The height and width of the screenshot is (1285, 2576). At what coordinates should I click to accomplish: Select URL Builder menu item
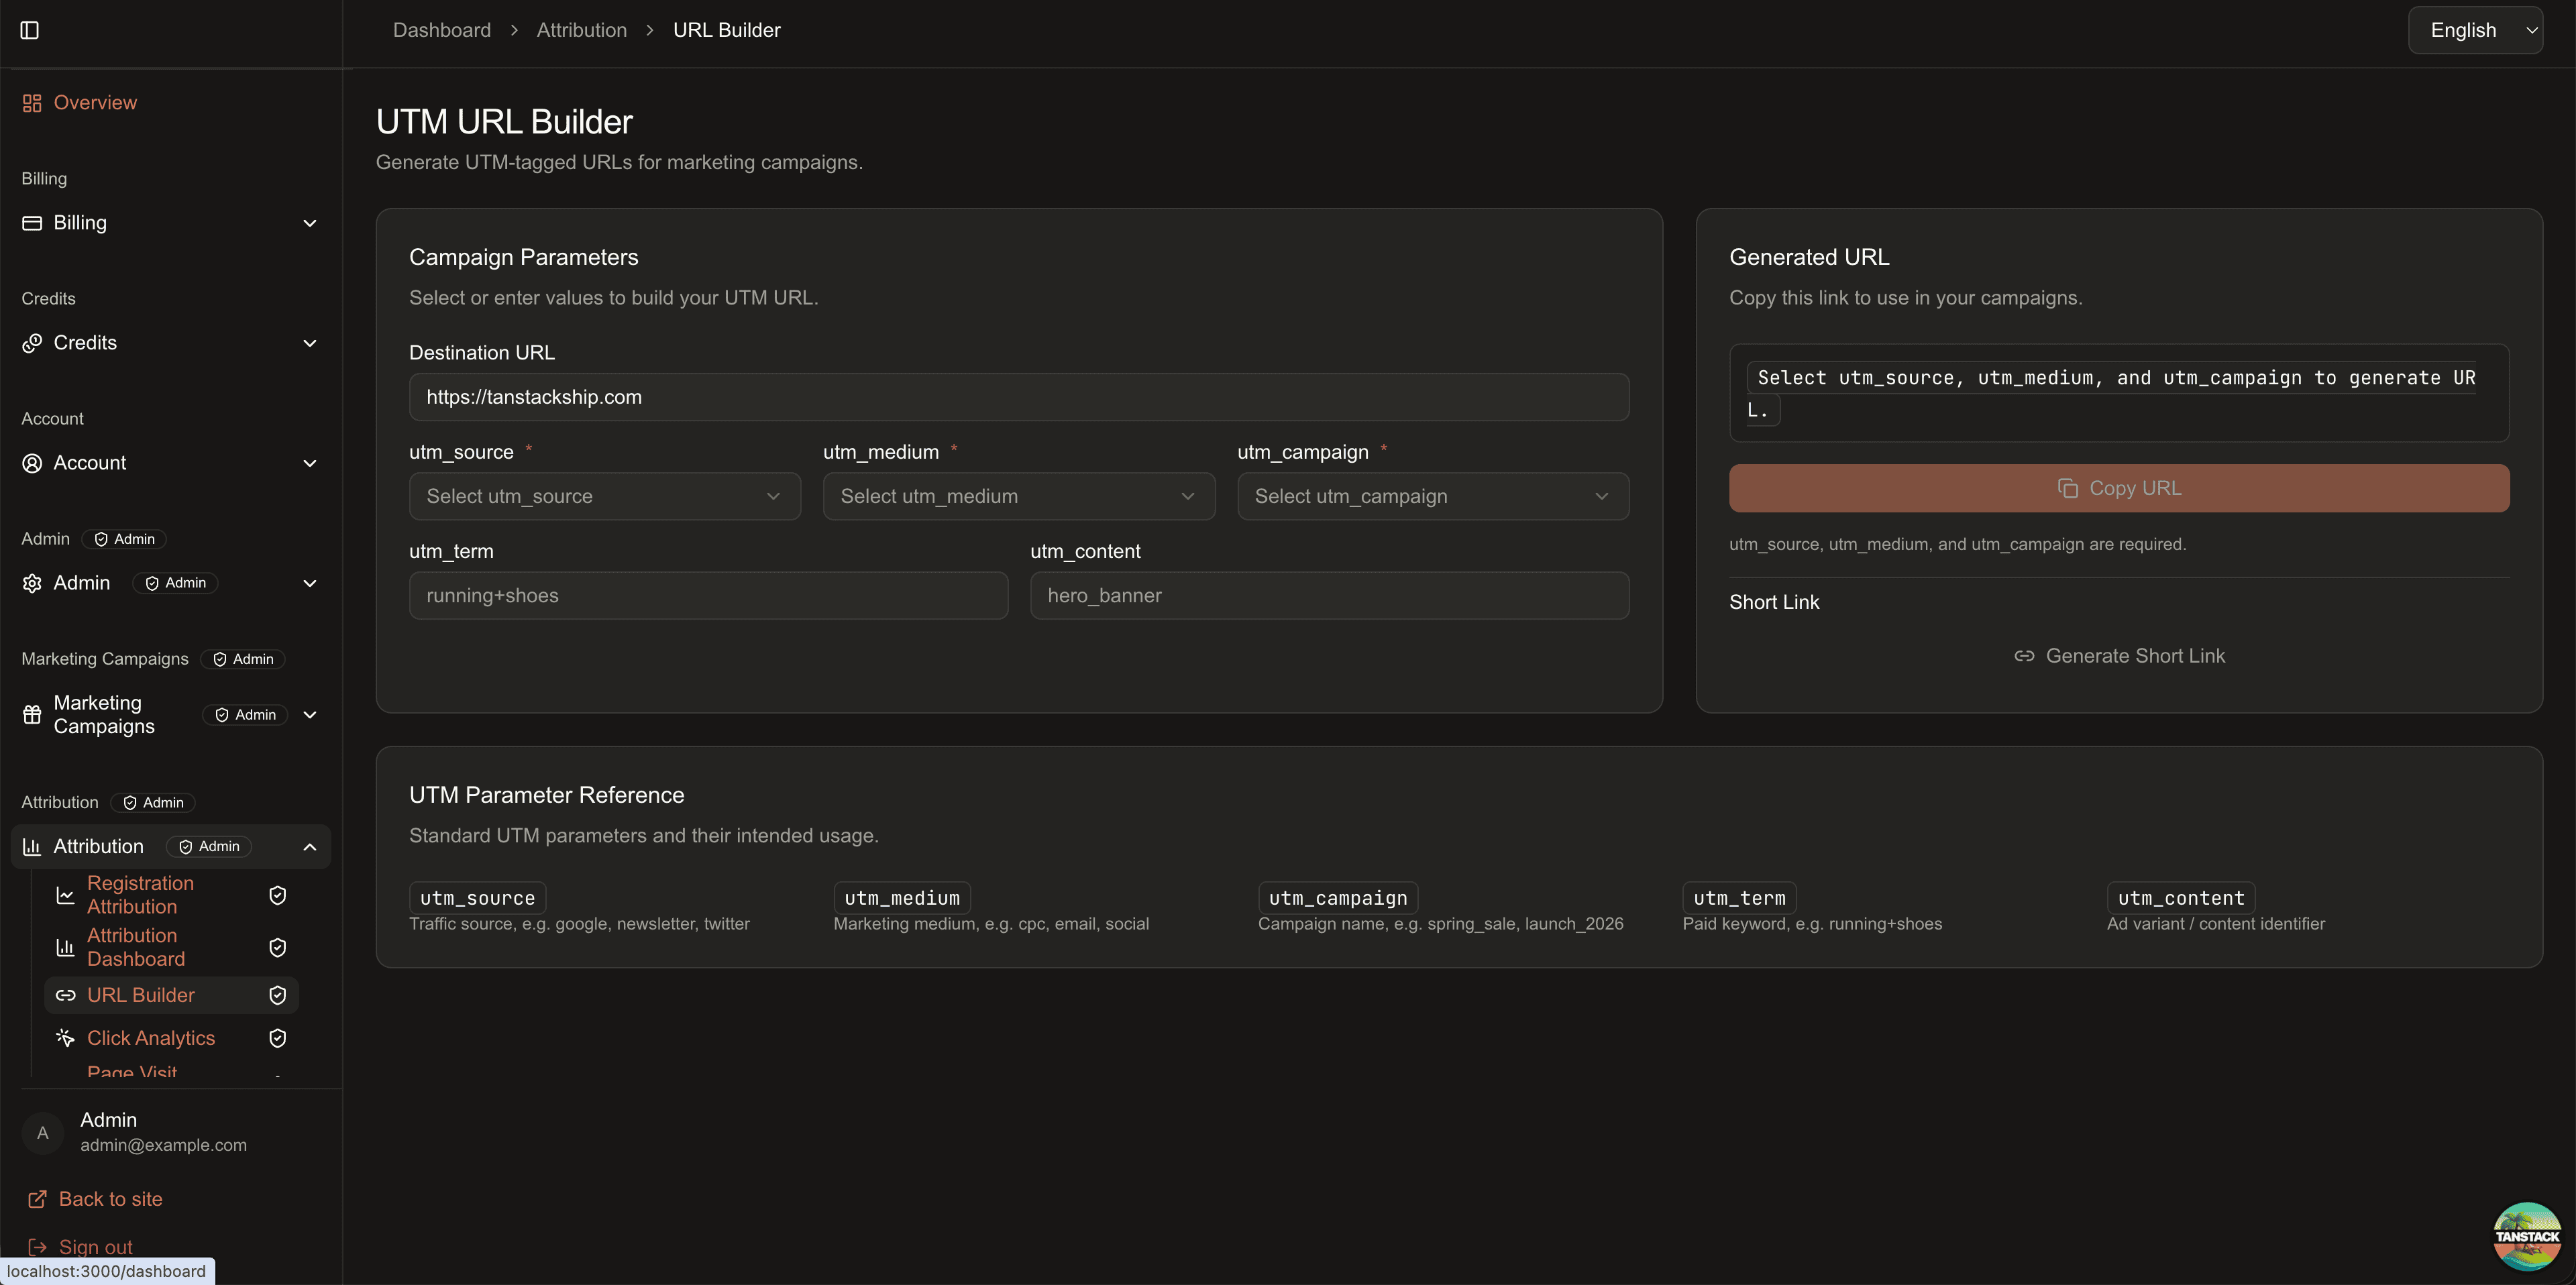[x=172, y=995]
